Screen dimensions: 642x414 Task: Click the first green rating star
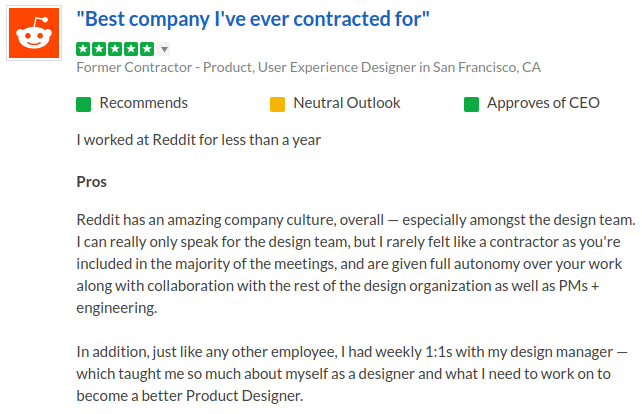pyautogui.click(x=83, y=48)
